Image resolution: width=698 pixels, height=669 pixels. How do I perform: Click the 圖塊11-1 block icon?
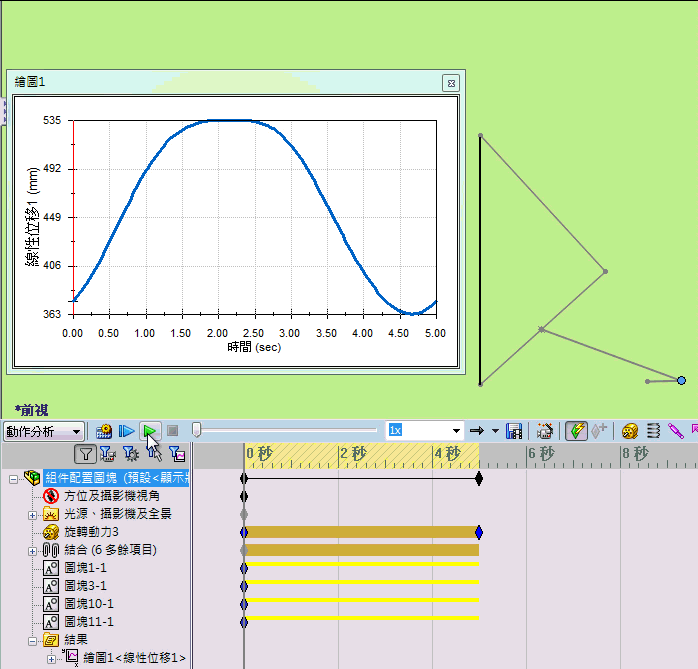pos(51,622)
